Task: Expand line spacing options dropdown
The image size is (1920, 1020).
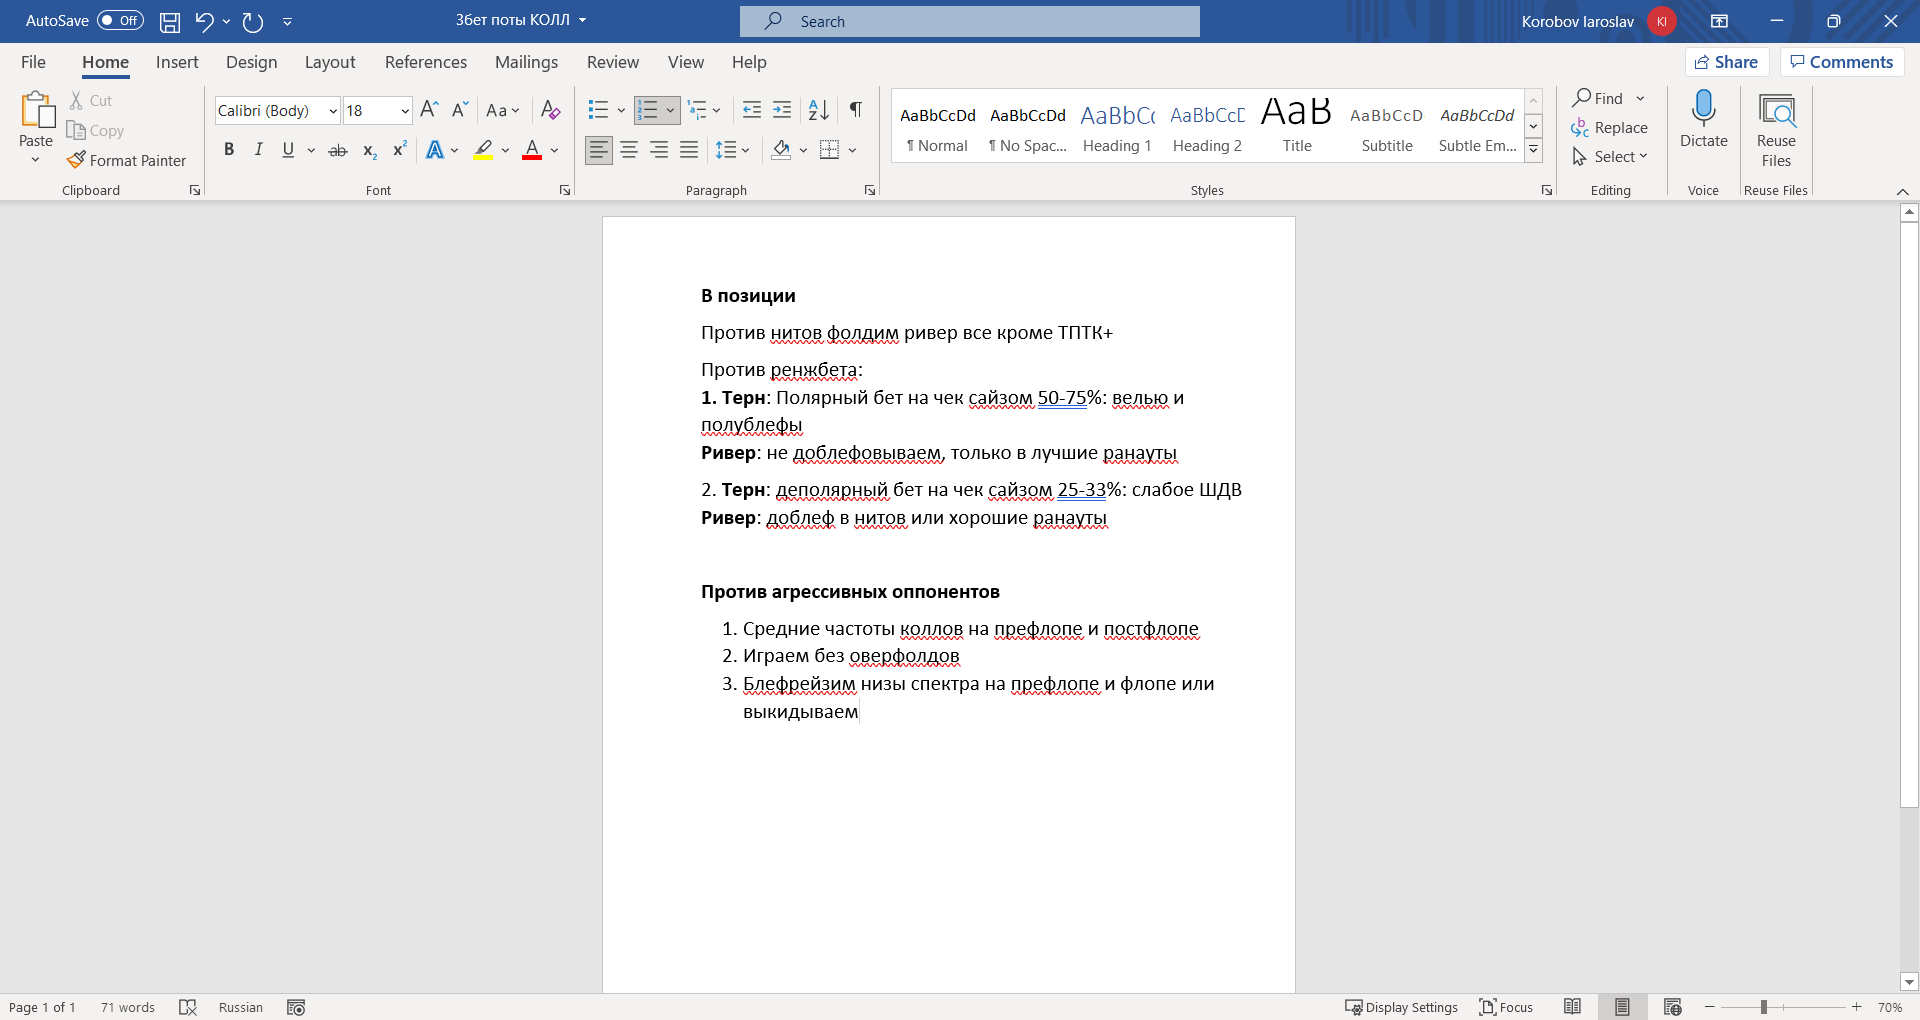Action: click(746, 150)
